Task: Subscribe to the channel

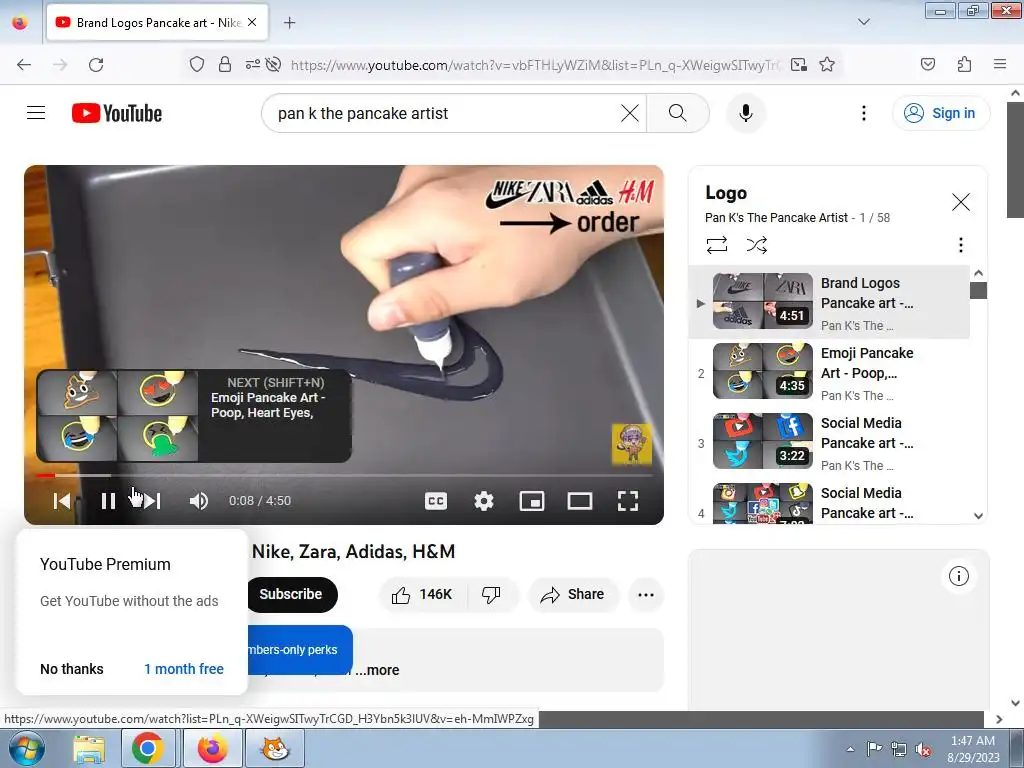Action: pyautogui.click(x=291, y=594)
